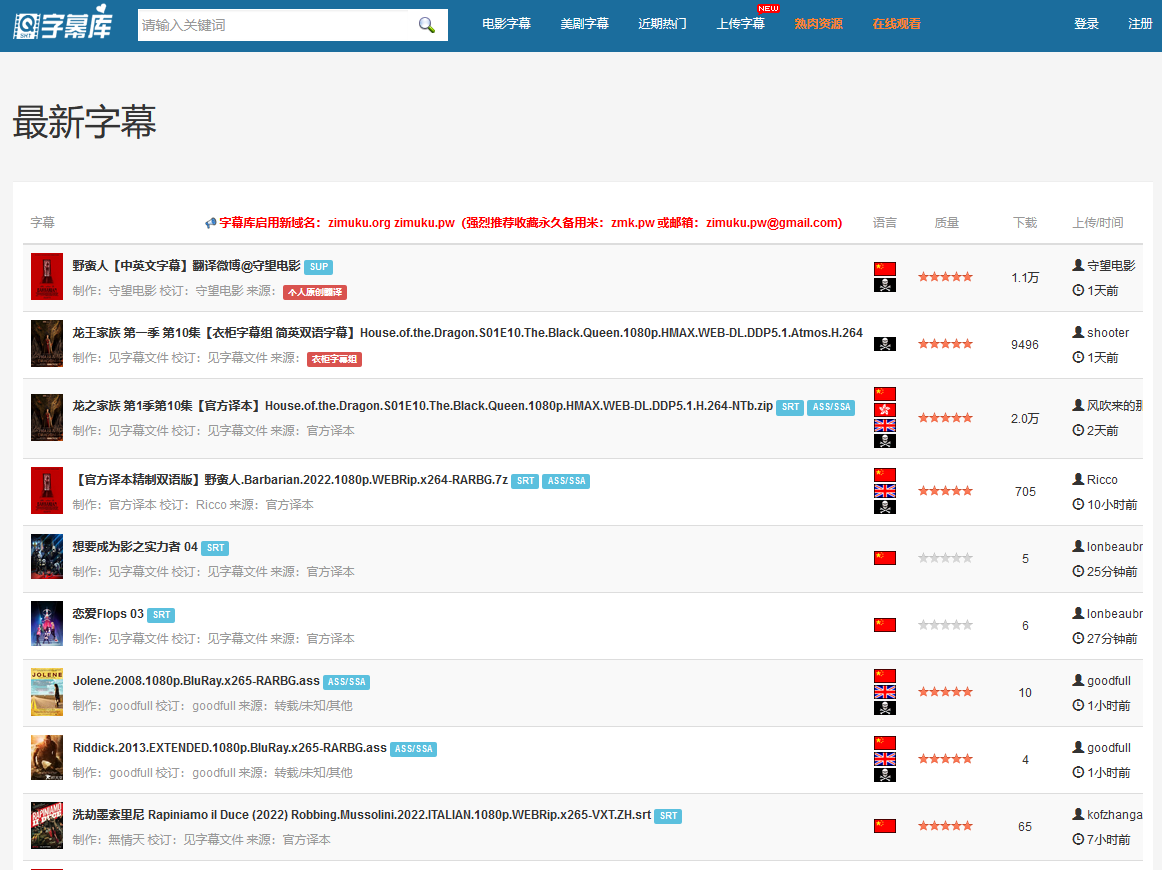1162x870 pixels.
Task: Click the Hong Kong flag on 龙之家族 row
Action: click(885, 410)
